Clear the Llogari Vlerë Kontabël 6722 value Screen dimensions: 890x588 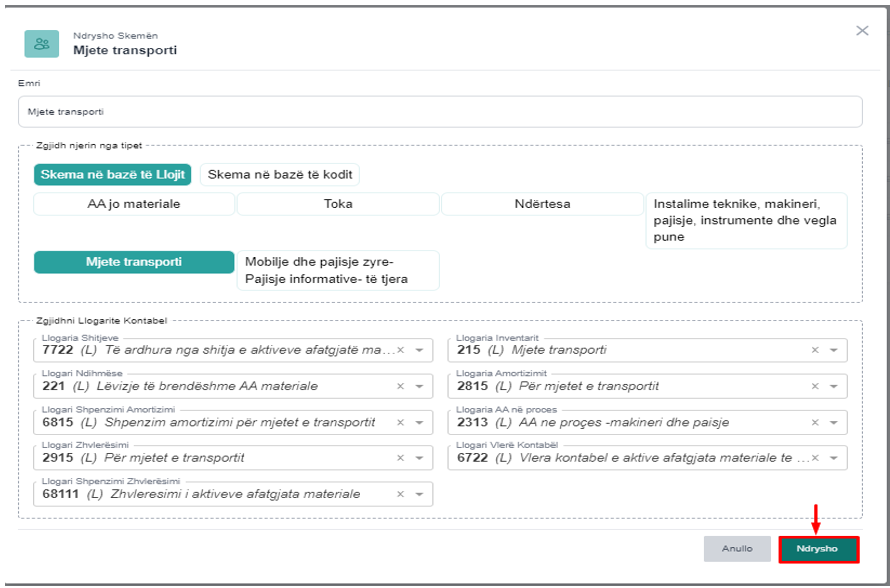(x=814, y=459)
